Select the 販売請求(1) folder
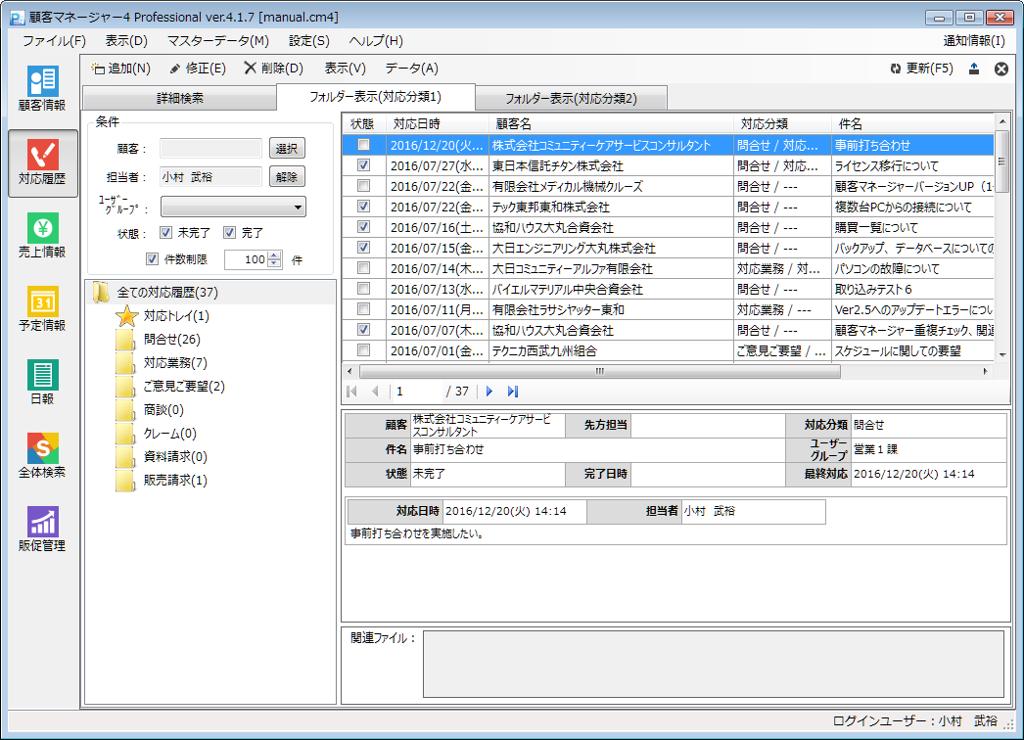The width and height of the screenshot is (1024, 740). point(175,481)
